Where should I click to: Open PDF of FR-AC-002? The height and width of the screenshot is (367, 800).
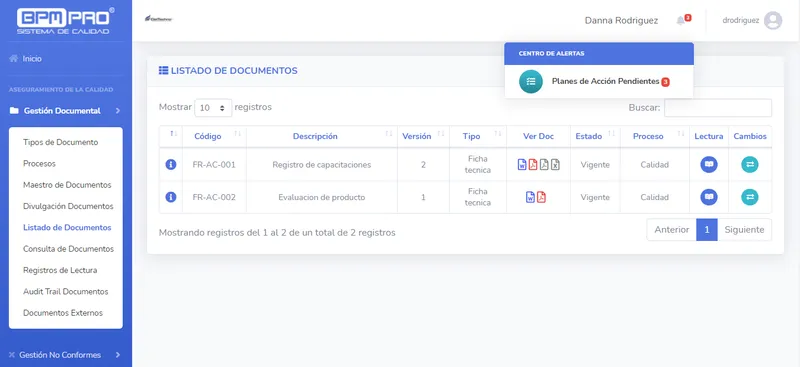(541, 197)
